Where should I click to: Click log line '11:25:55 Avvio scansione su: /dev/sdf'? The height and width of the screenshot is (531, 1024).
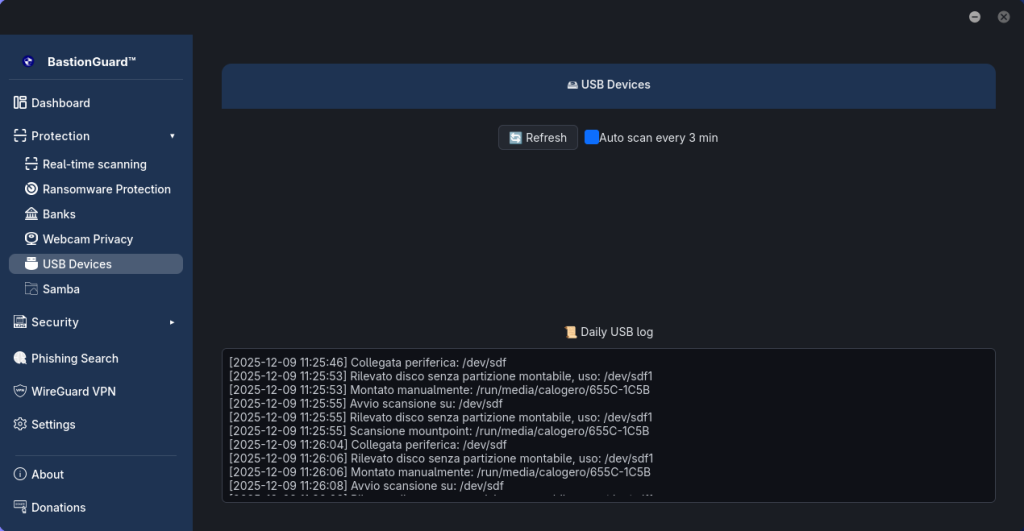pos(366,404)
